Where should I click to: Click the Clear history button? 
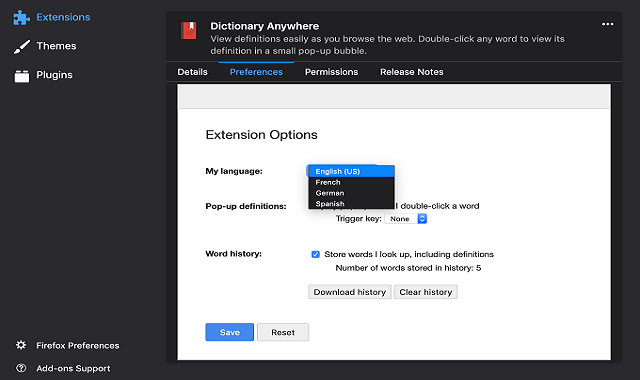coord(426,292)
